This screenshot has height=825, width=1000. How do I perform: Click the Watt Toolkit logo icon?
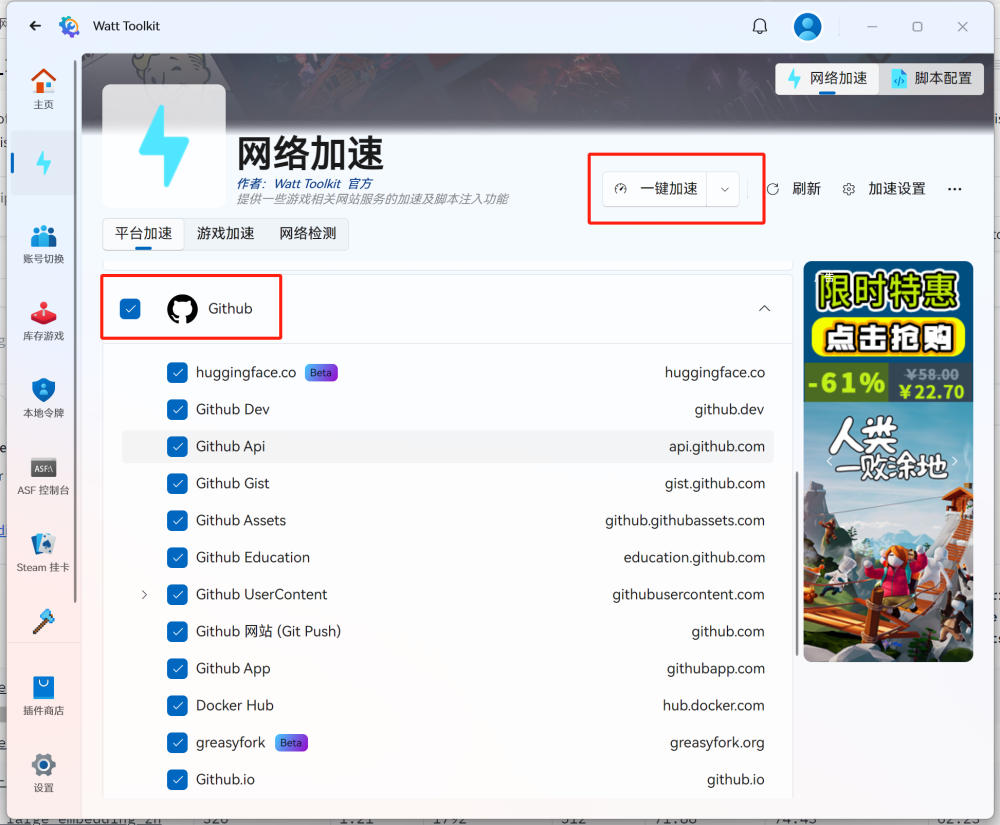pos(69,26)
